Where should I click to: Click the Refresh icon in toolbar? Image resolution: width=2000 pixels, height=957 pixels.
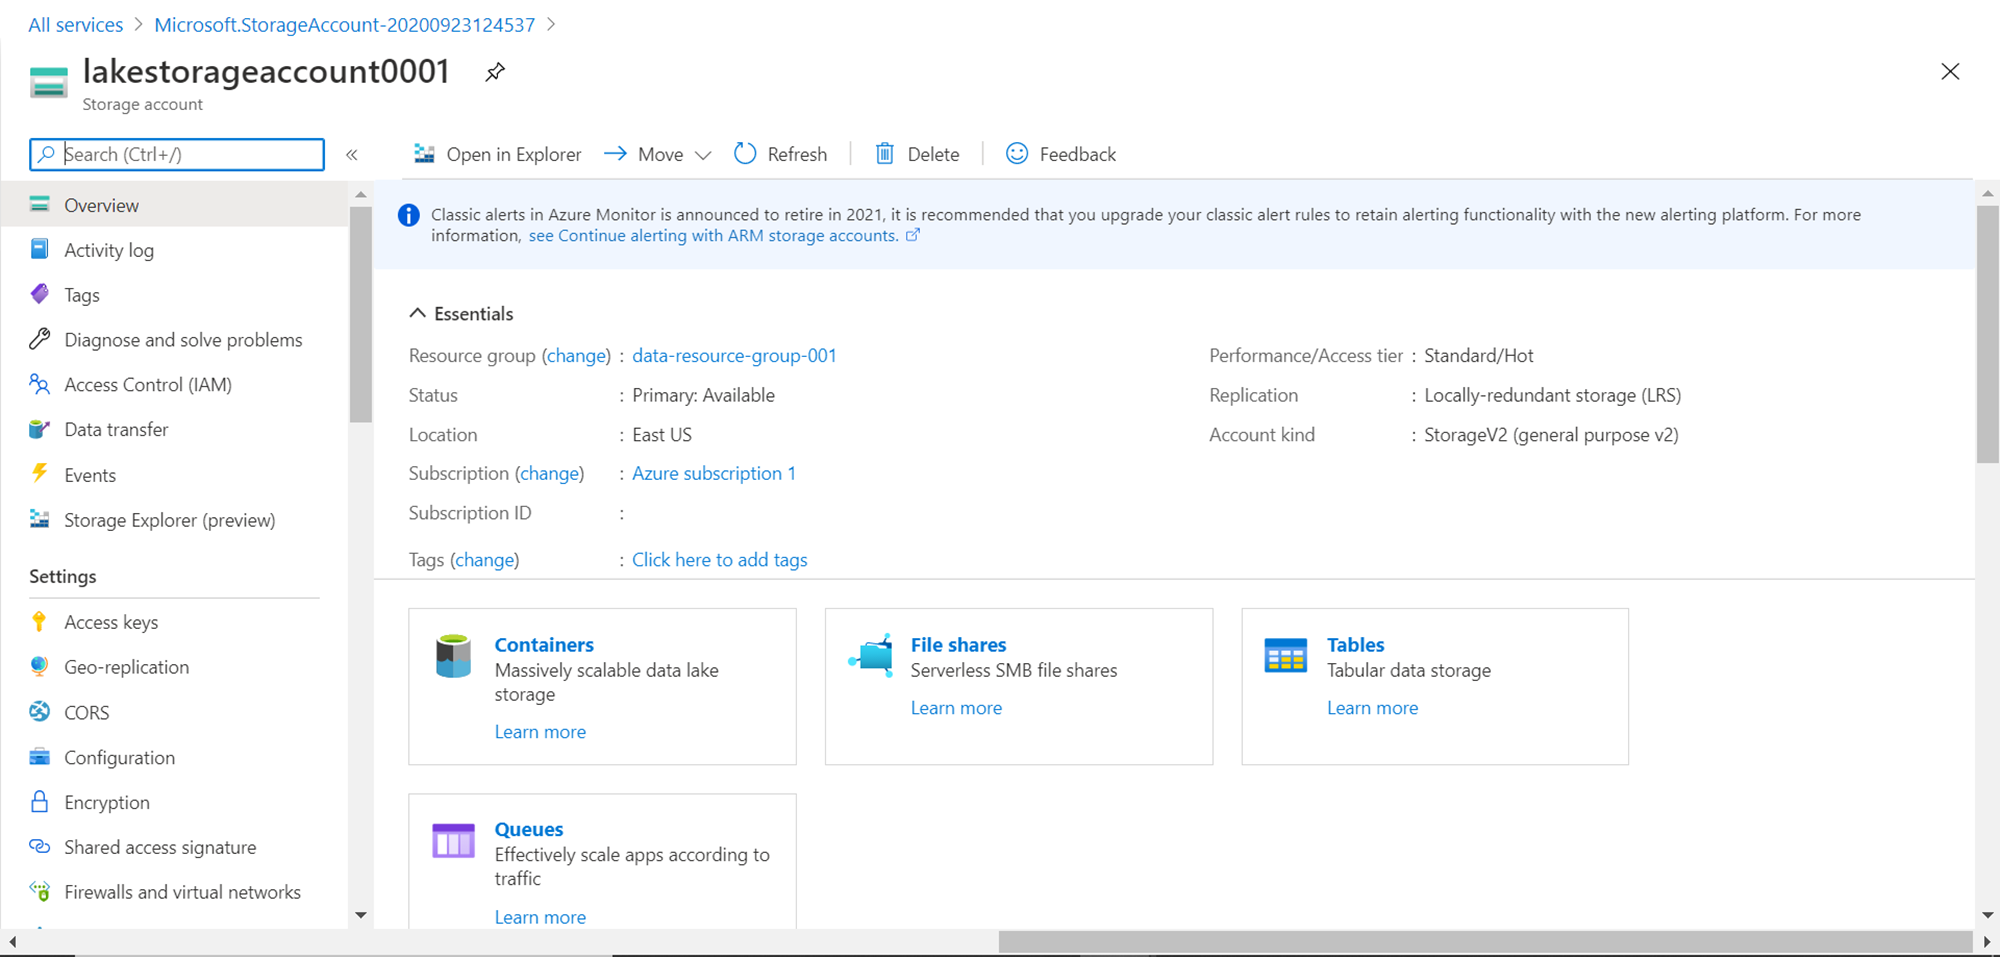pyautogui.click(x=745, y=154)
